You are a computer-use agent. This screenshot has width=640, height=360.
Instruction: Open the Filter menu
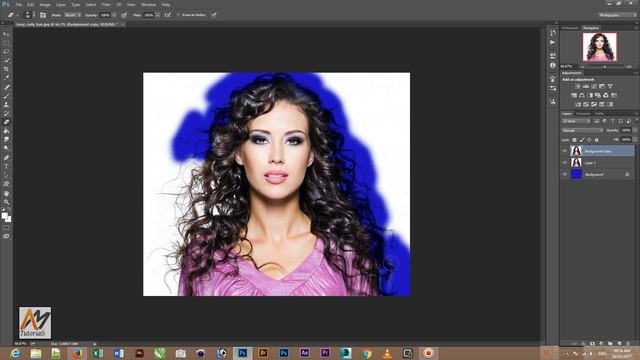click(x=106, y=4)
